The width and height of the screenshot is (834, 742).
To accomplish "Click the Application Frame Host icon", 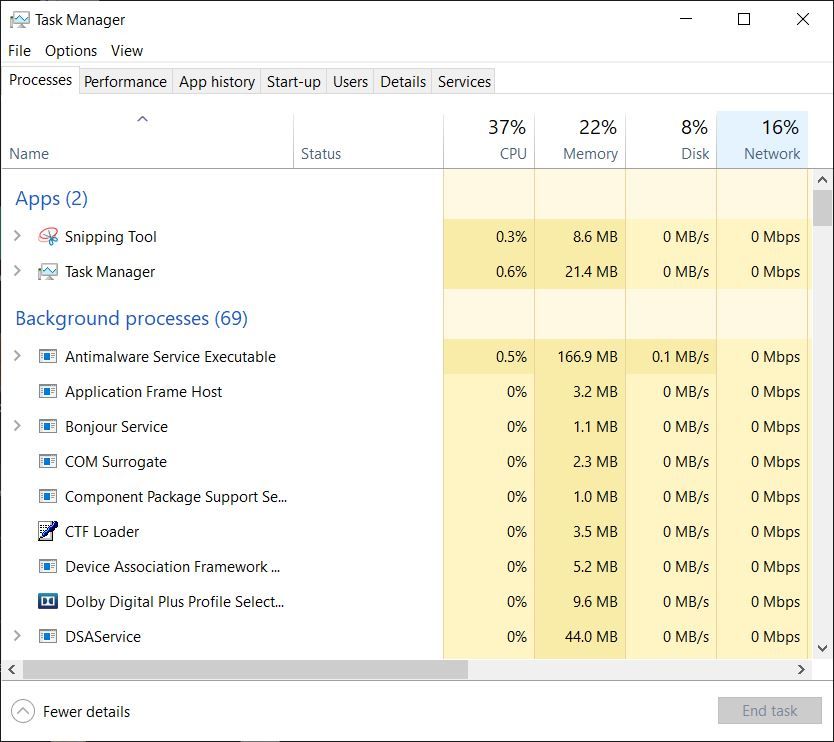I will (x=48, y=391).
